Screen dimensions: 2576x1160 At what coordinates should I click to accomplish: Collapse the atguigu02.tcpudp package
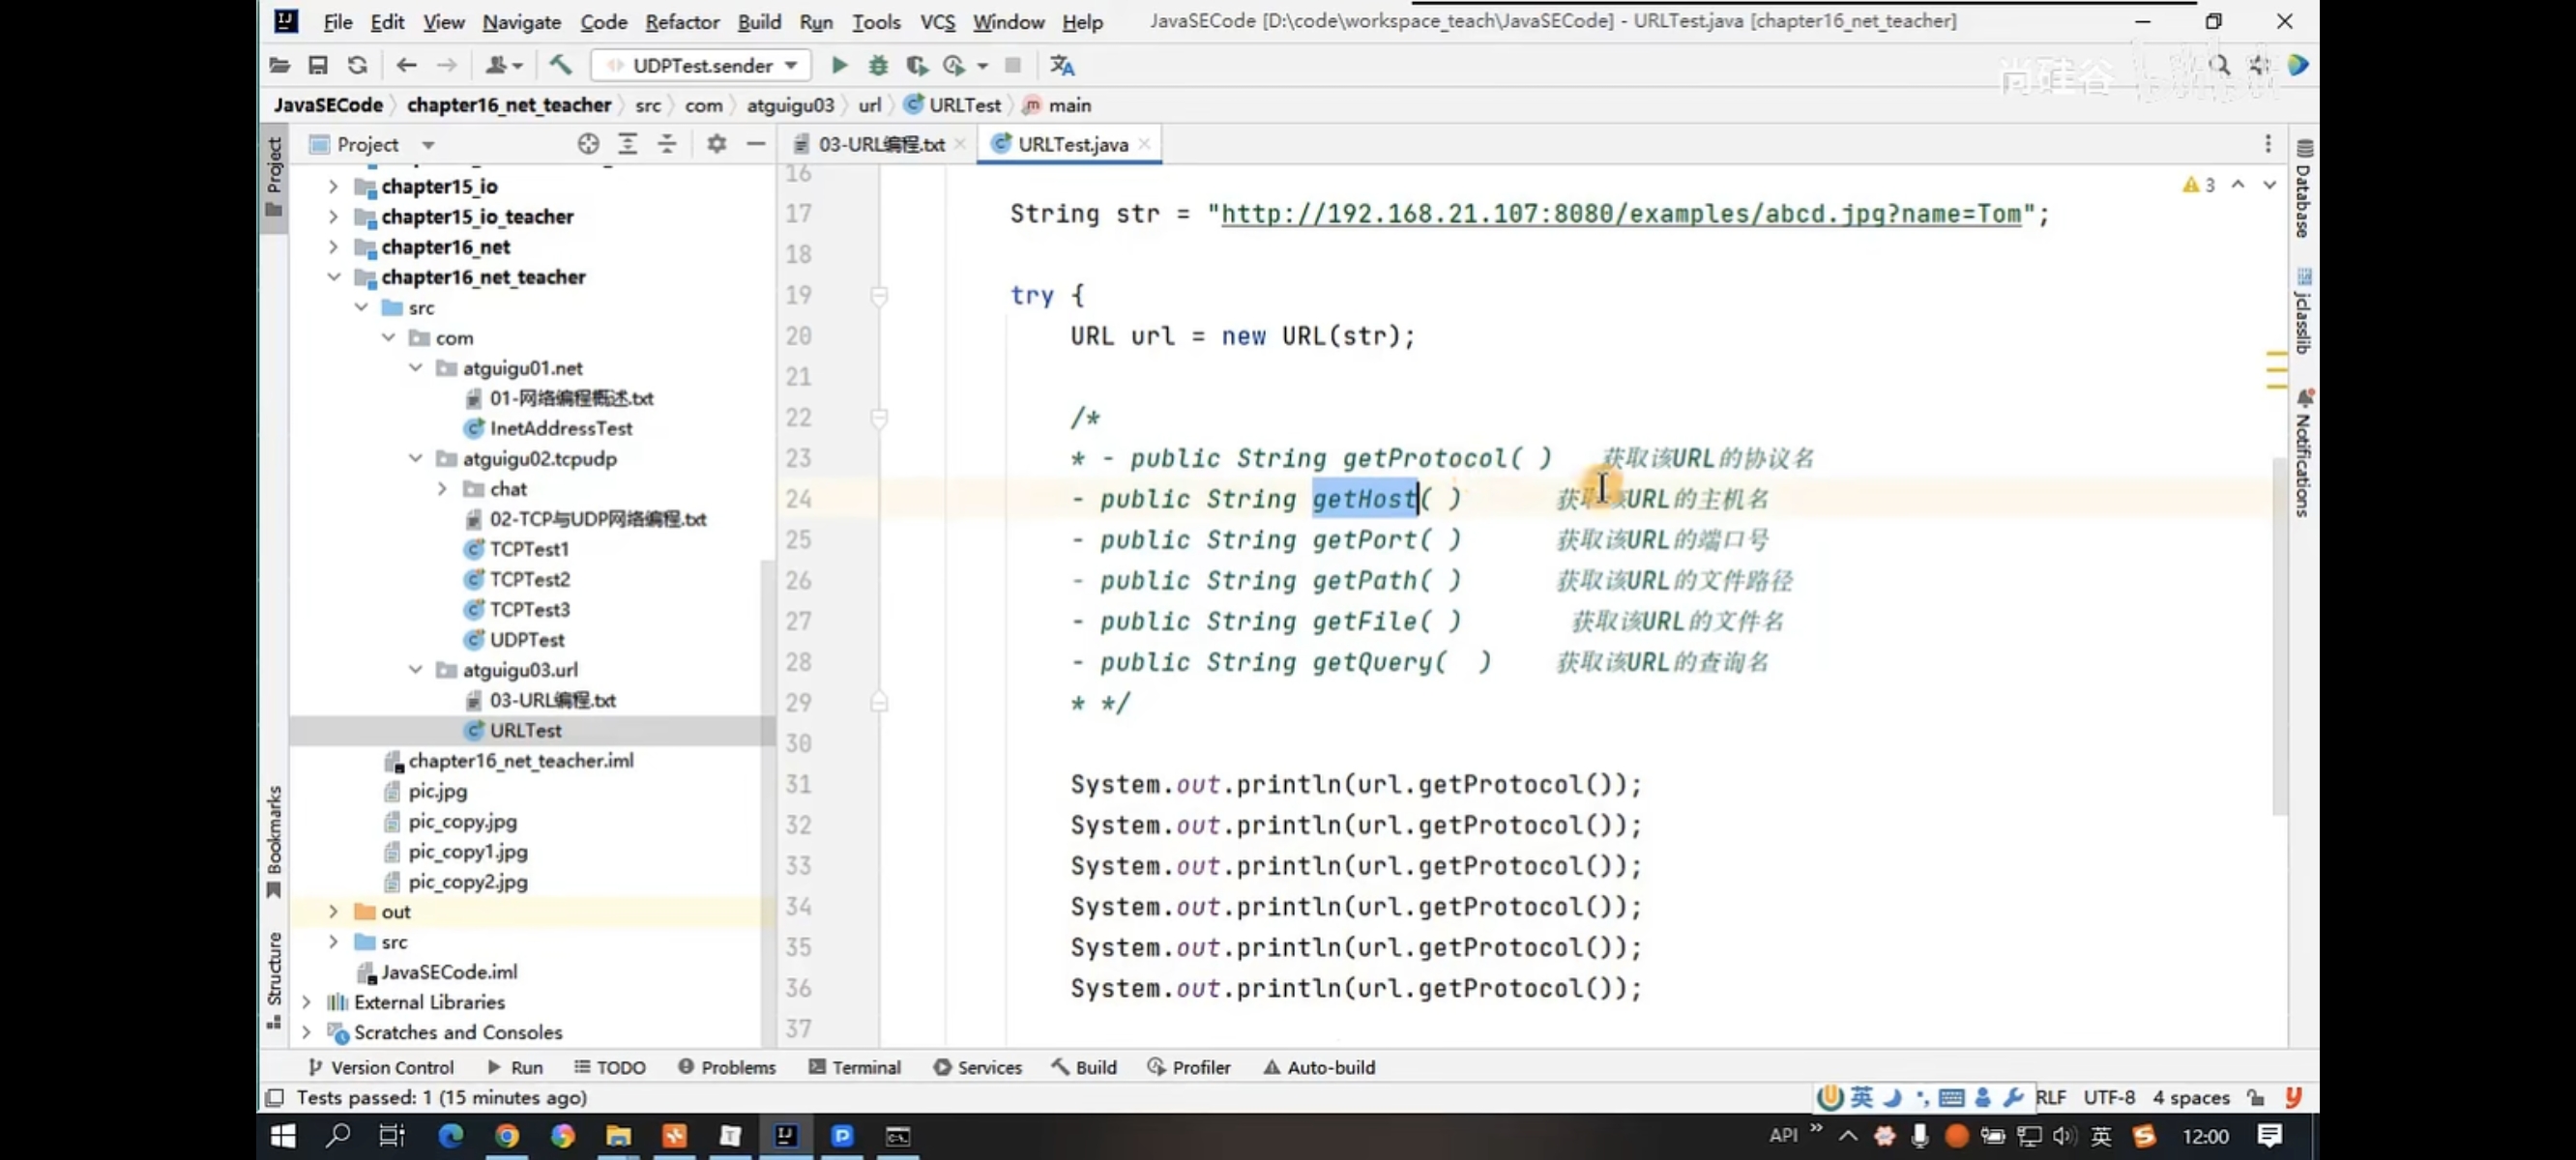[416, 458]
